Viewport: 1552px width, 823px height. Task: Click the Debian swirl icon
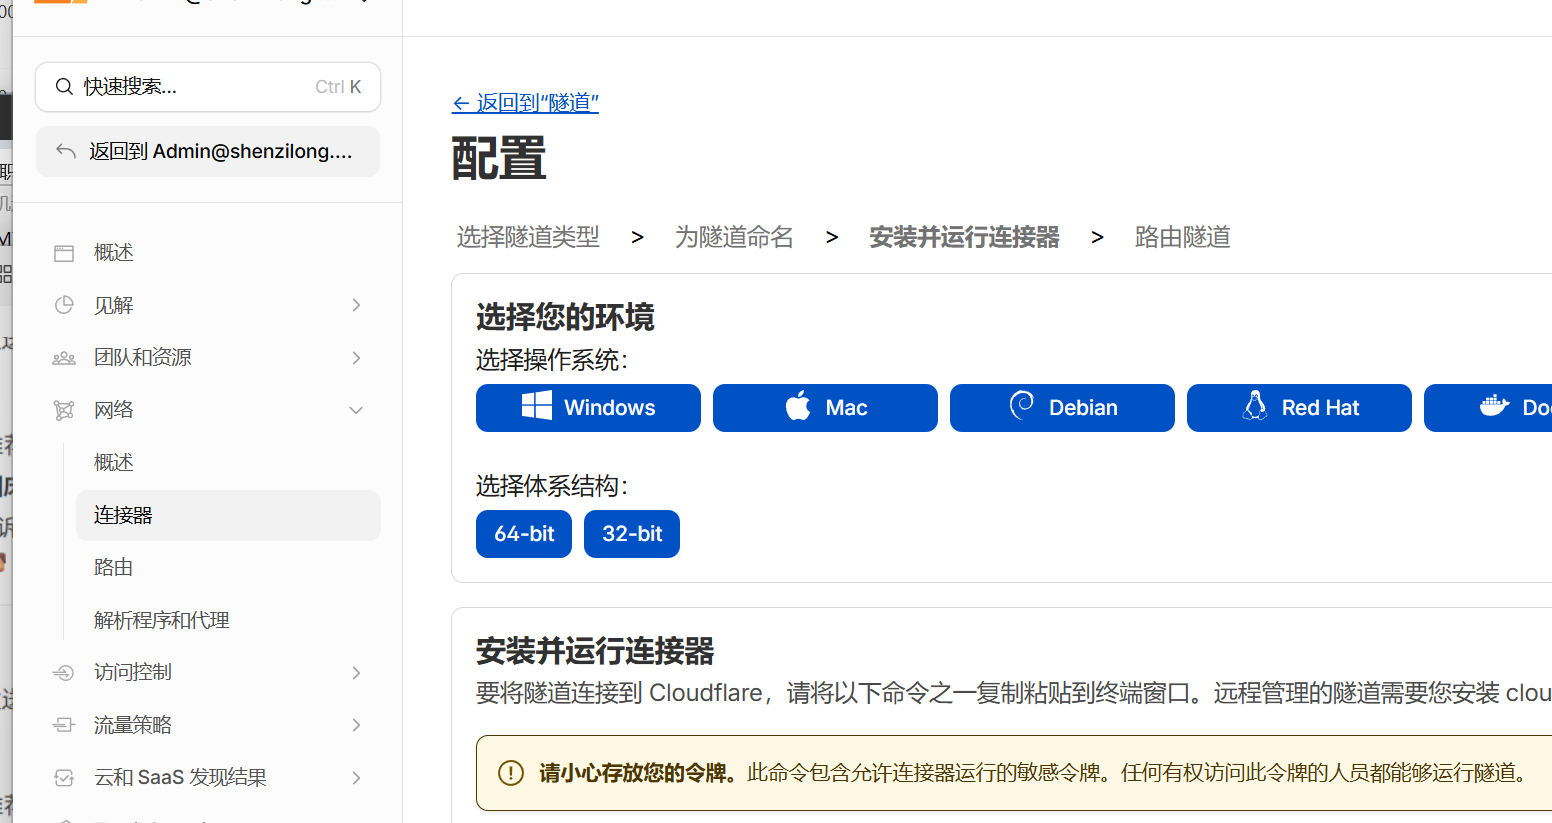pos(1021,406)
